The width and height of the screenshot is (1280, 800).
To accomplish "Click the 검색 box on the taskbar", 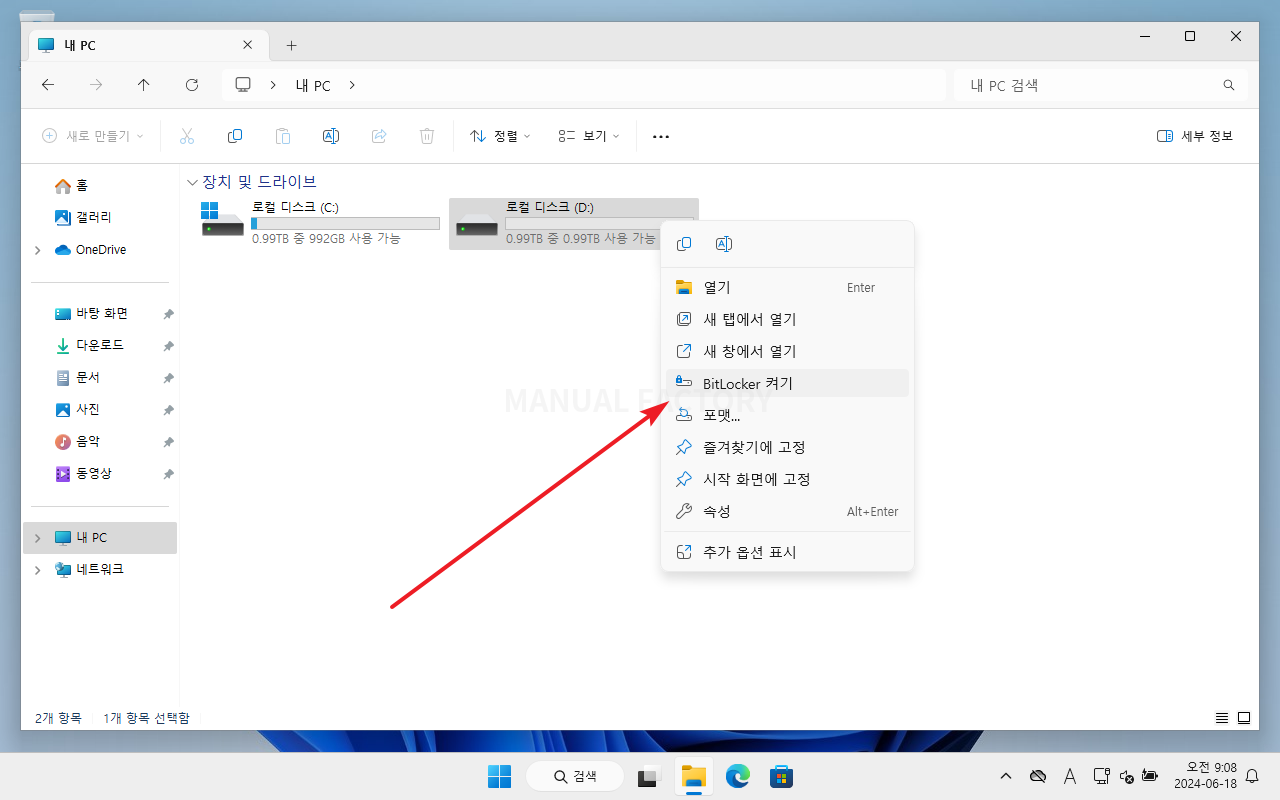I will pyautogui.click(x=576, y=776).
